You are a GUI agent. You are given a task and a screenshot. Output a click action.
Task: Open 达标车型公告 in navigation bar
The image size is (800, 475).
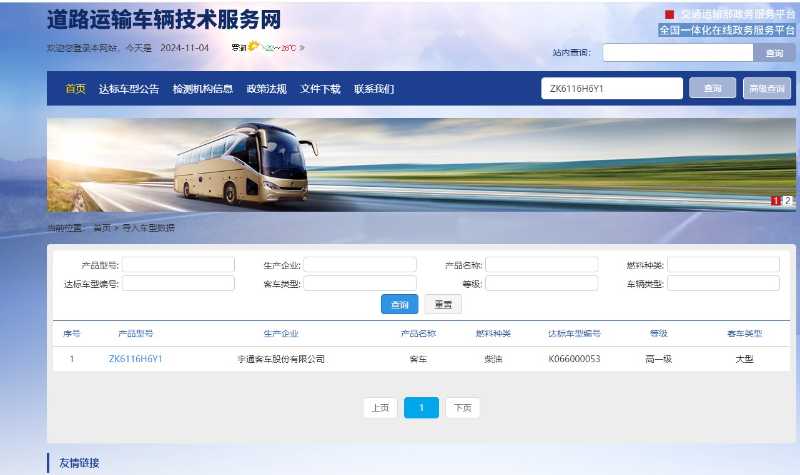pyautogui.click(x=129, y=89)
